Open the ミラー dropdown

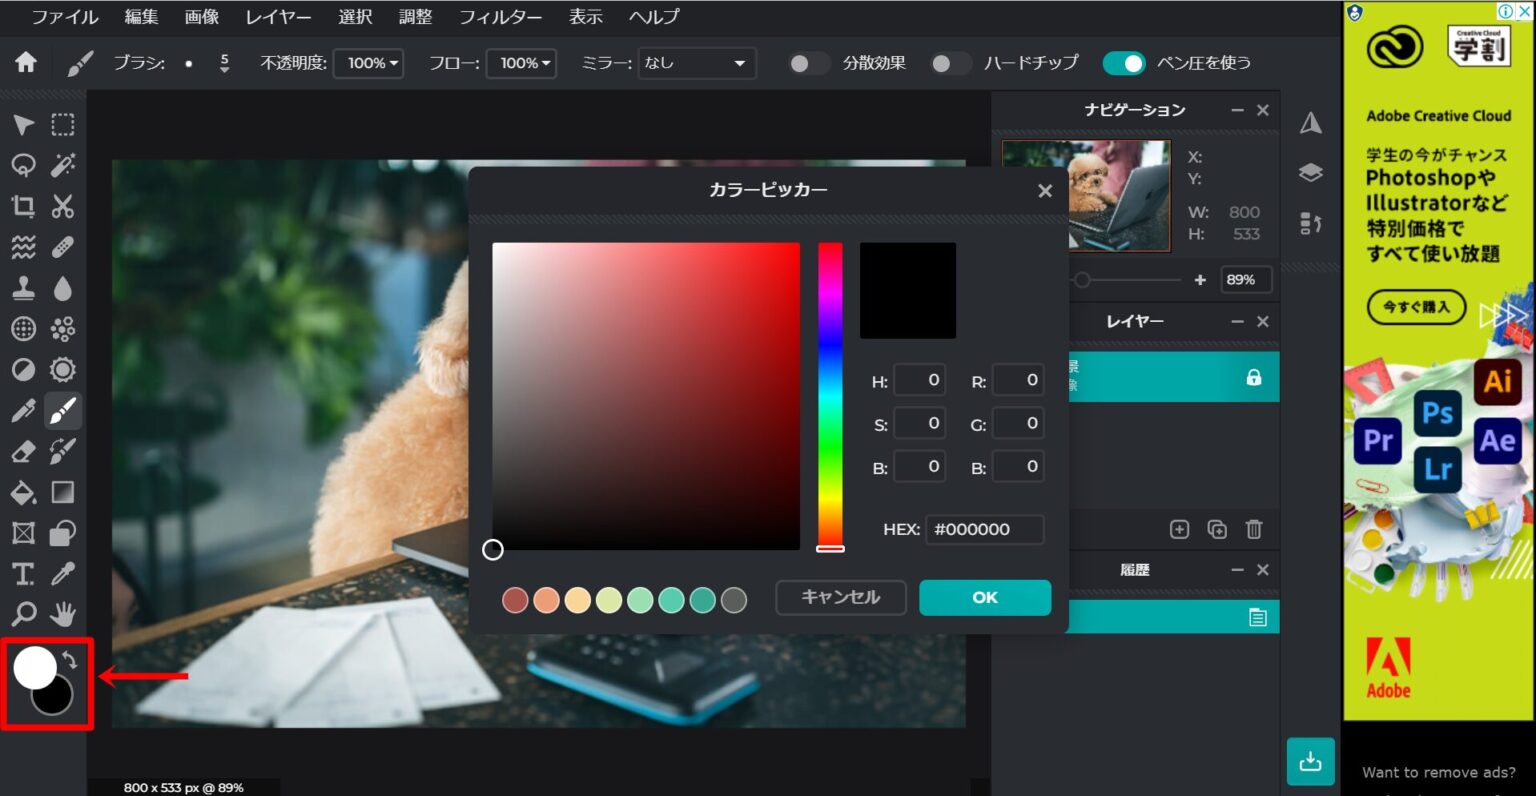coord(697,62)
